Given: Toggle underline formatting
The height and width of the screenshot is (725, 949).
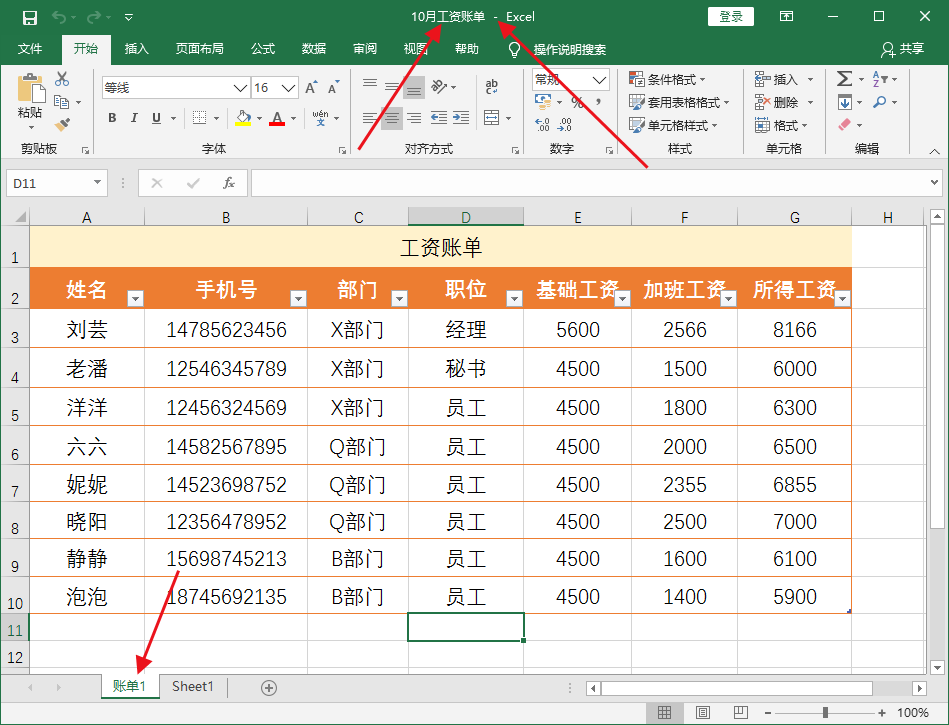Looking at the screenshot, I should pos(157,117).
